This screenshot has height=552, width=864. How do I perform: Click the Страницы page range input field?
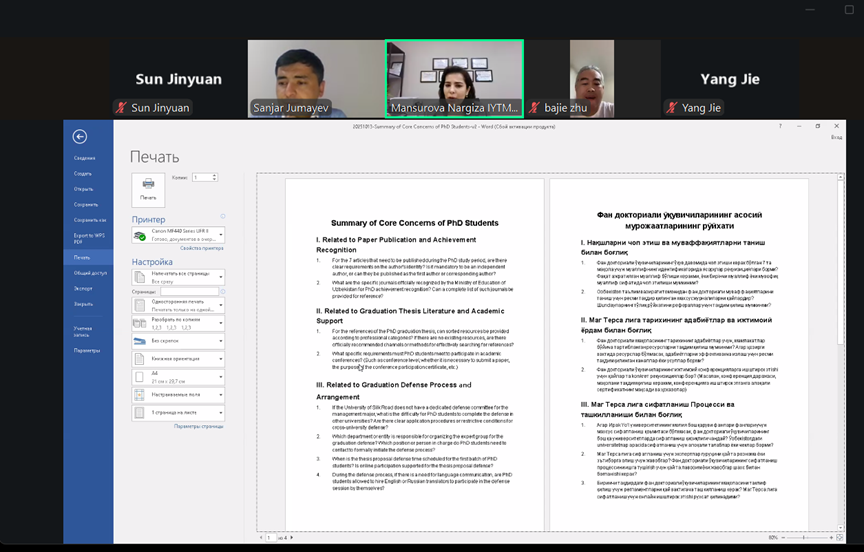point(191,292)
